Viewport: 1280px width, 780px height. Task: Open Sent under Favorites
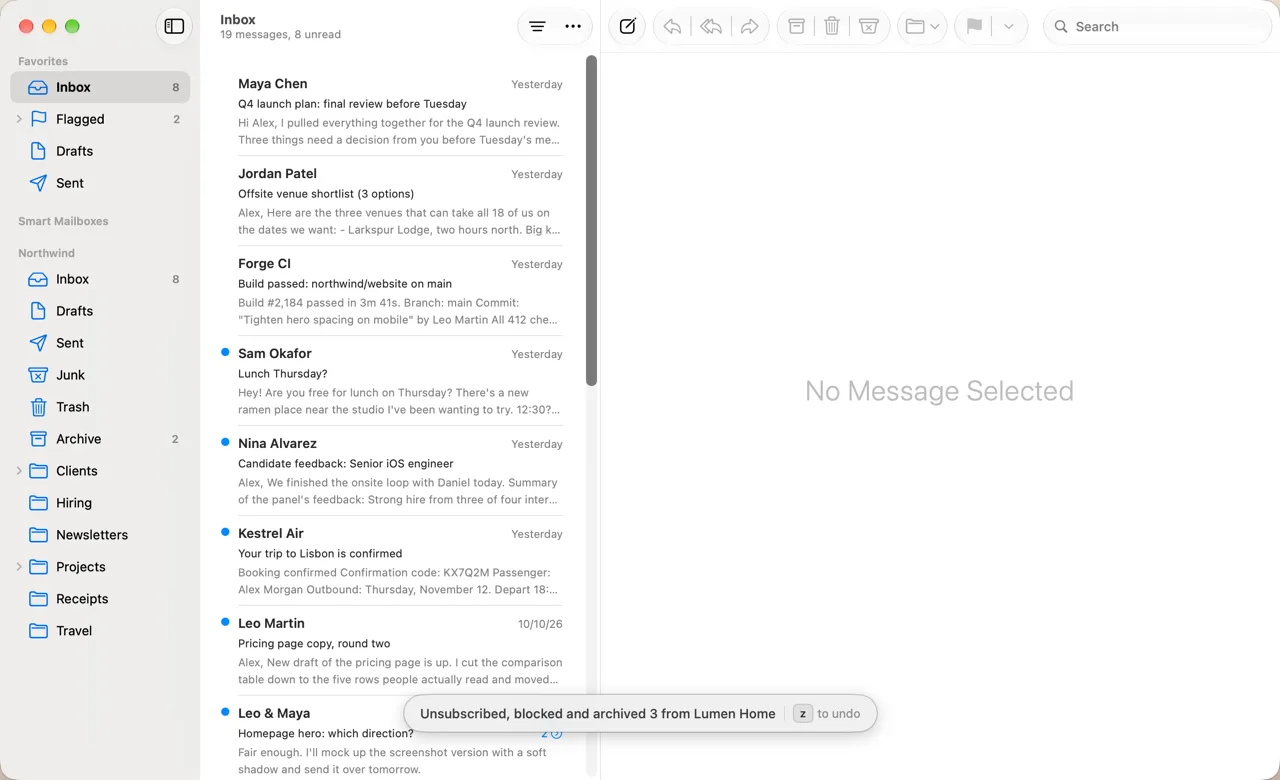[100, 183]
